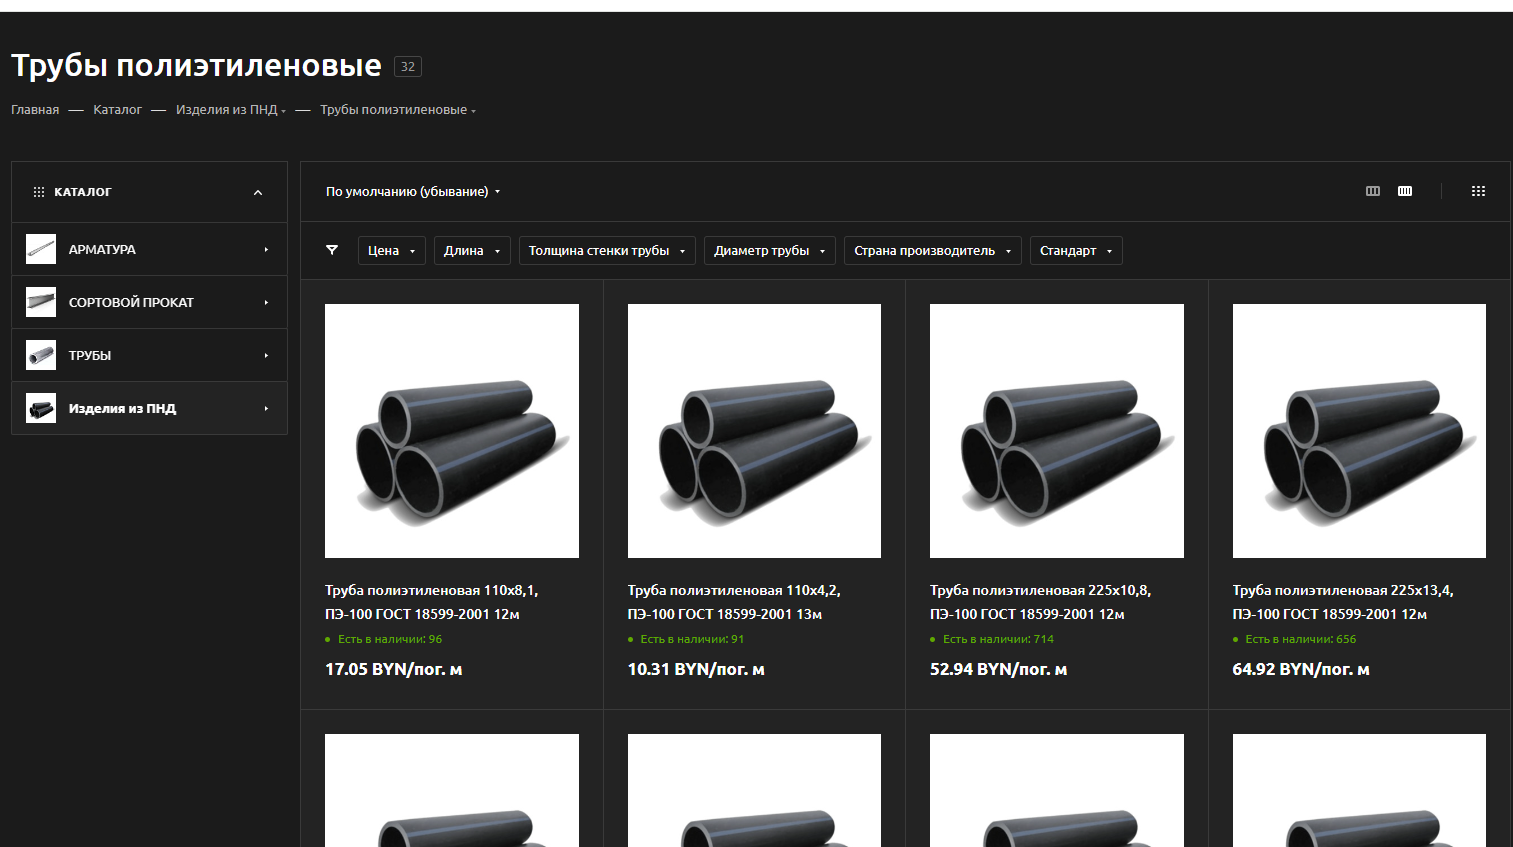Screen dimensions: 1513x847
Task: Open Труба полиэтиленовая 110х4,2 product title
Action: coord(734,602)
